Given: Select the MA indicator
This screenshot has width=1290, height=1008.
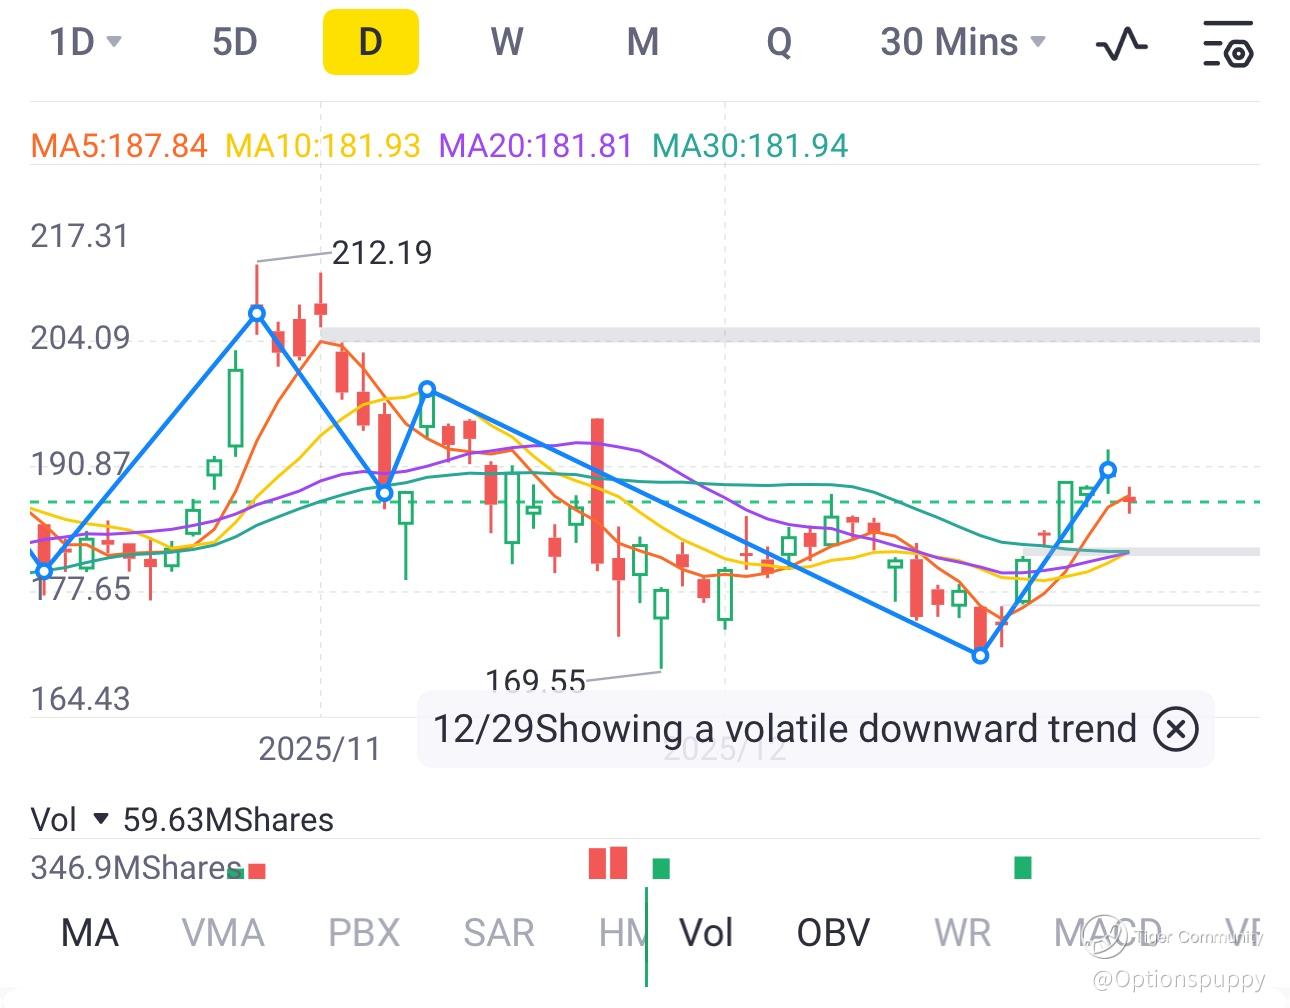Looking at the screenshot, I should click(x=90, y=933).
